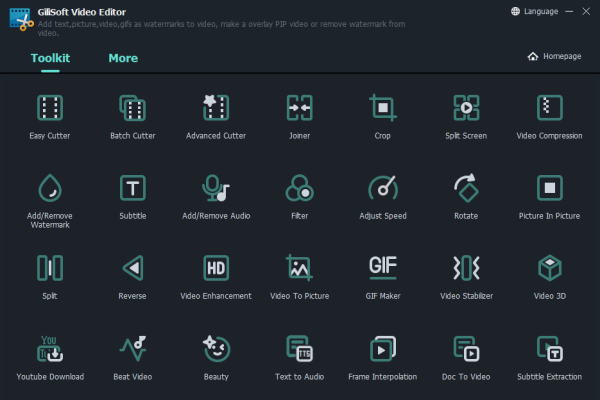Select the Advanced Cutter icon

pyautogui.click(x=217, y=107)
